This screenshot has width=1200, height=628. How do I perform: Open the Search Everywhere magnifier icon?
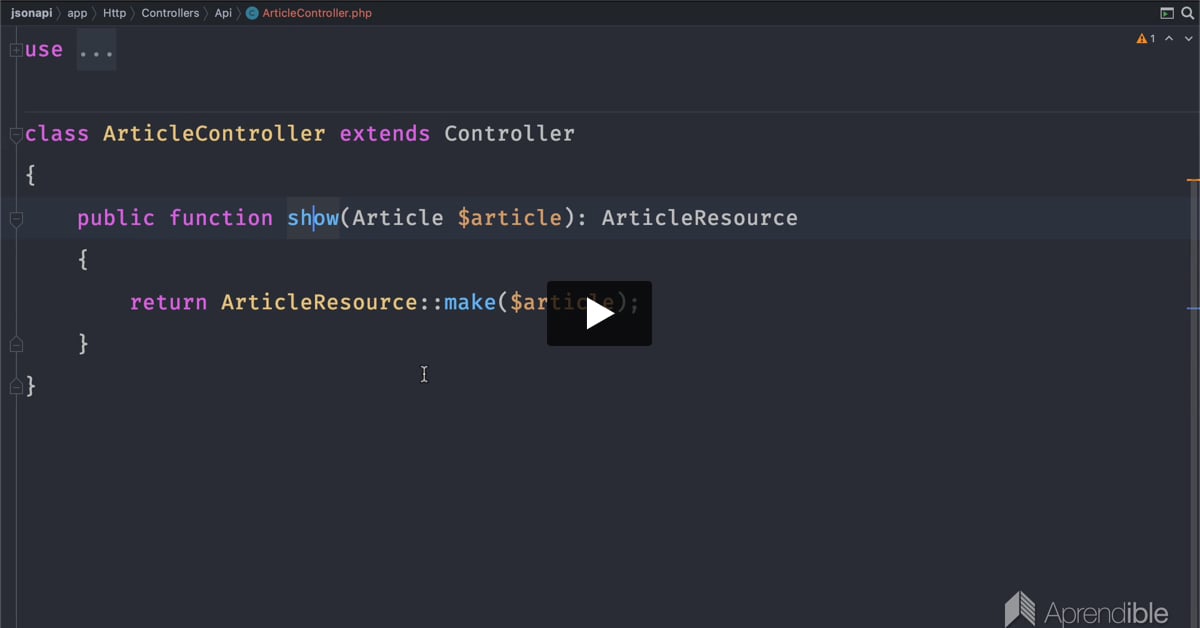coord(1186,13)
